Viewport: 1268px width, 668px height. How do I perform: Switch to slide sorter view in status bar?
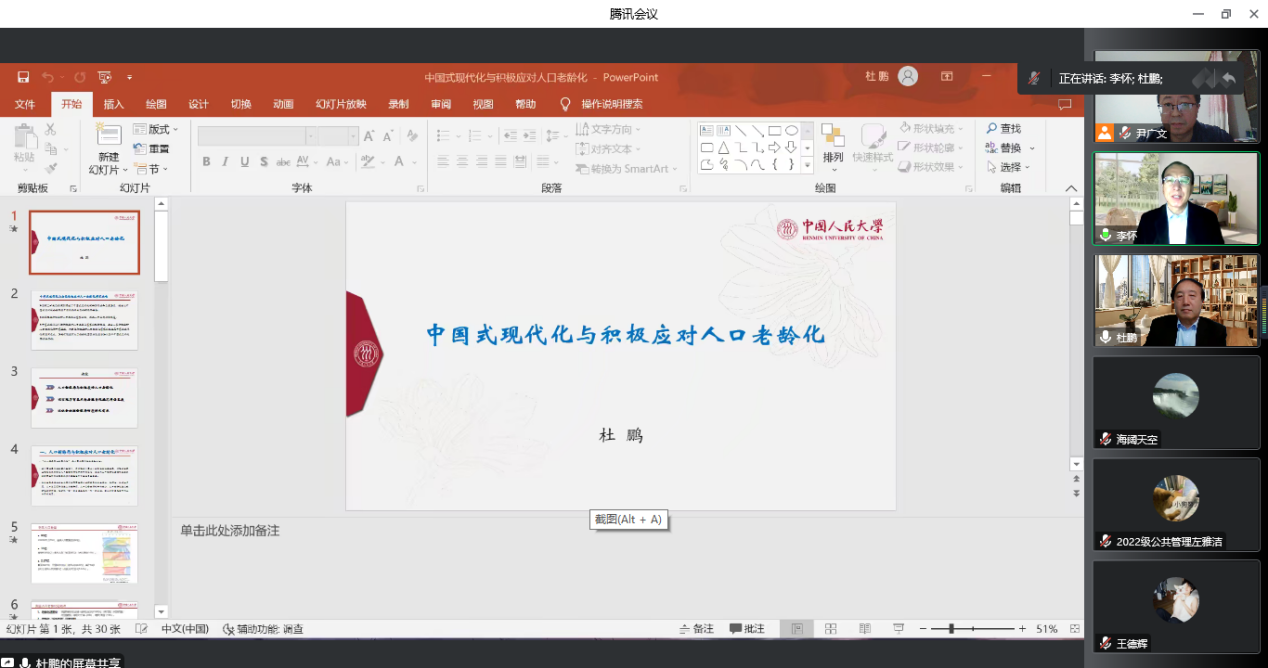pyautogui.click(x=831, y=629)
